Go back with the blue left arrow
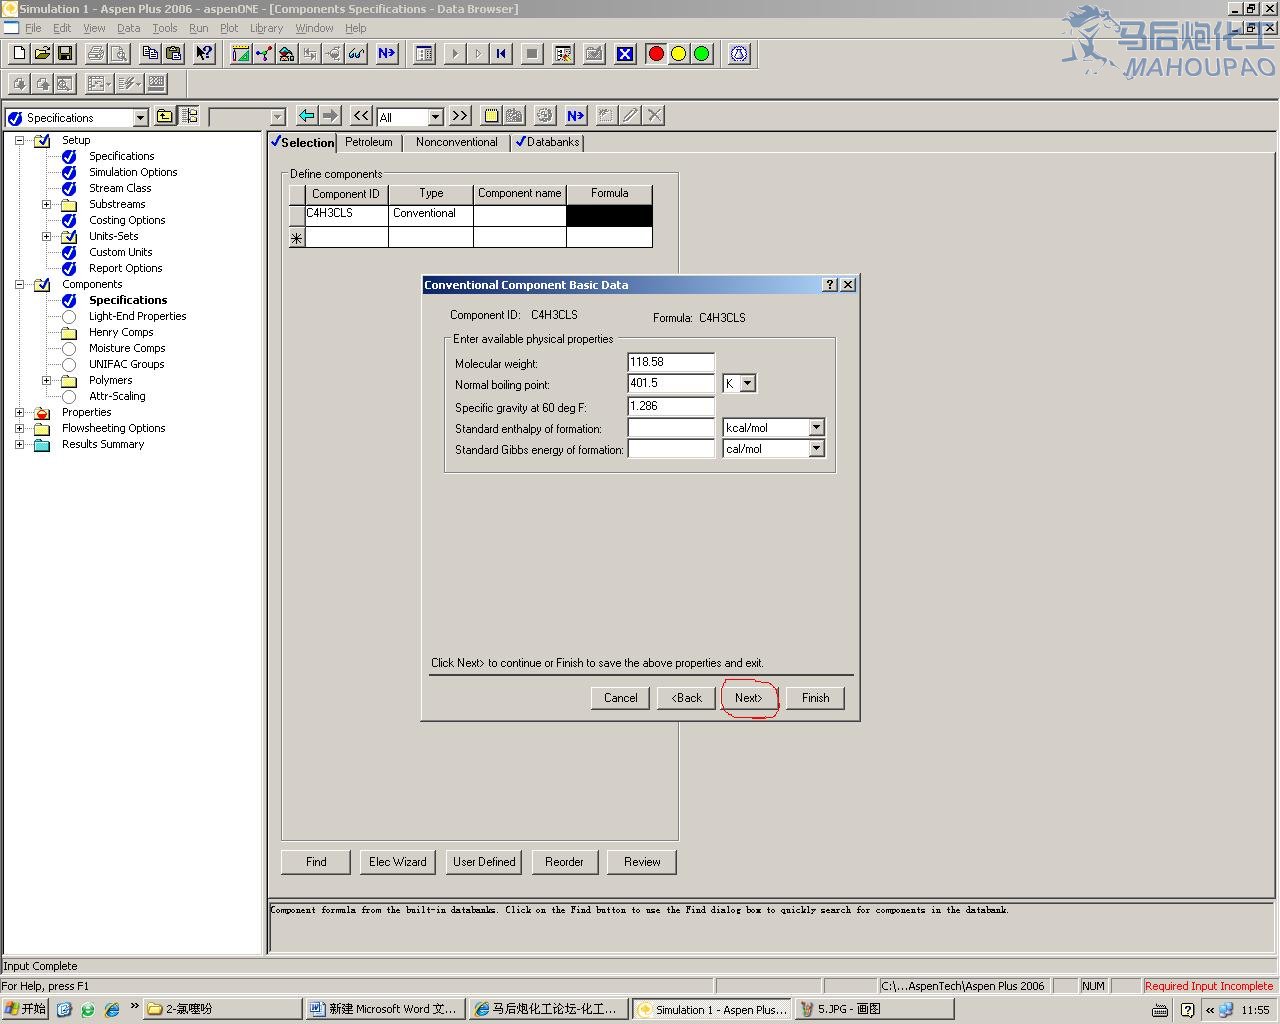1280x1024 pixels. (307, 116)
